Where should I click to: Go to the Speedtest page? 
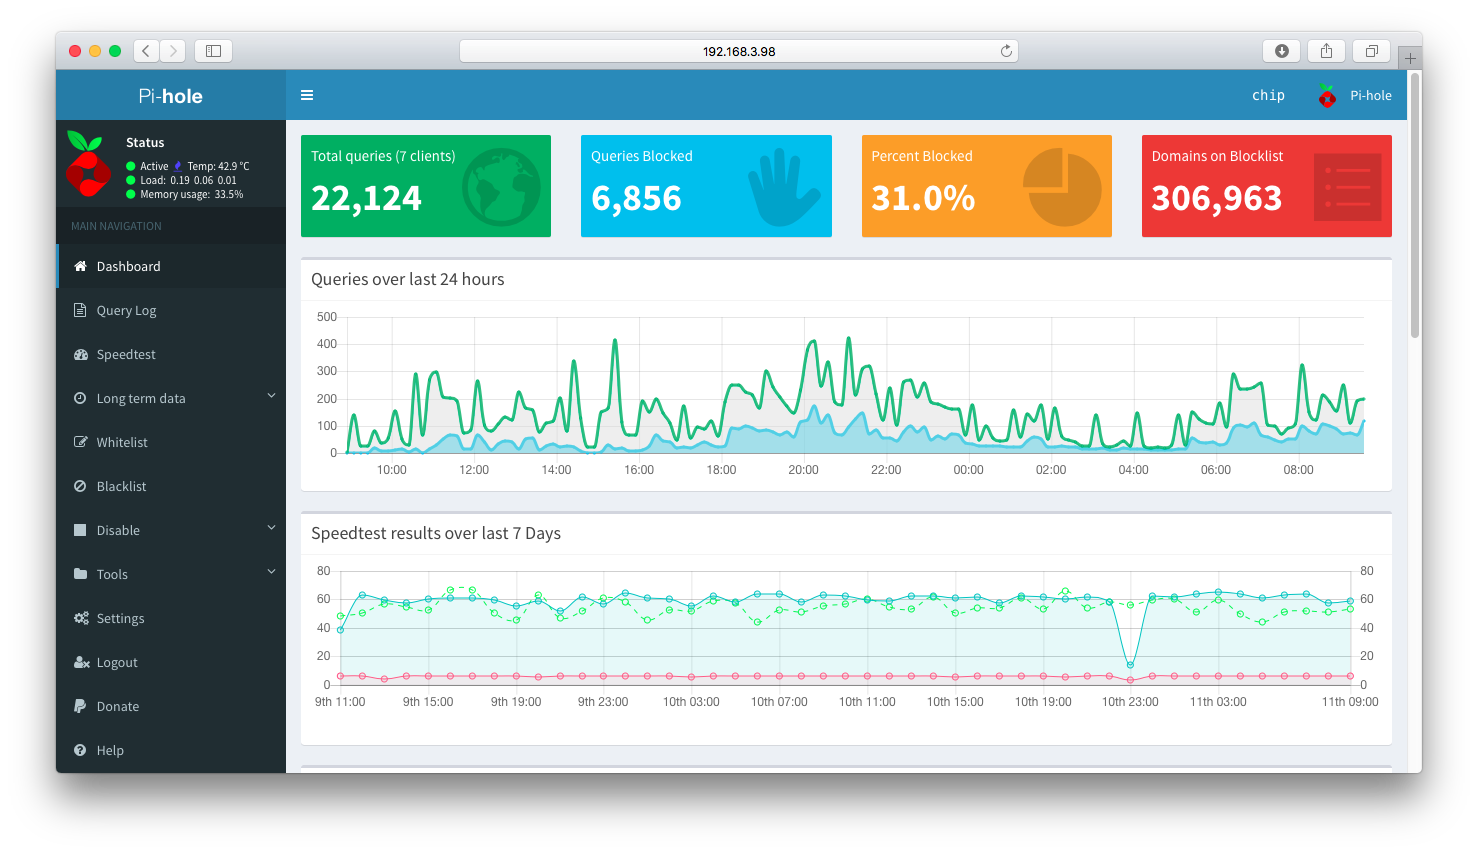[x=171, y=354]
